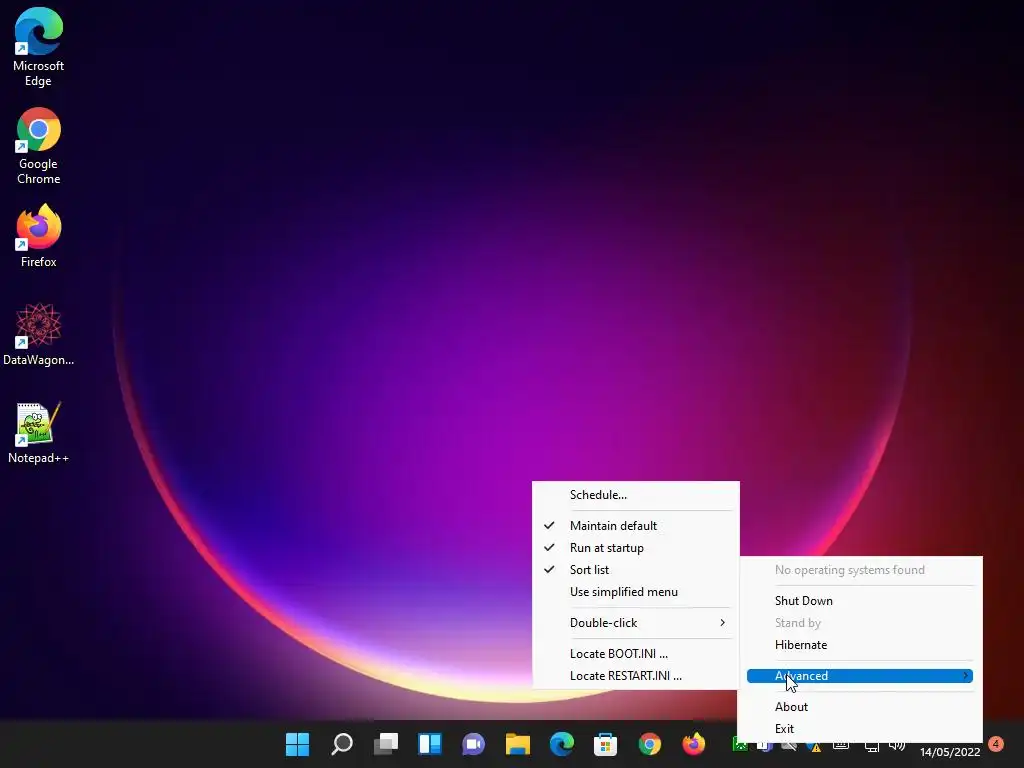Select the Notepad++ desktop shortcut
The height and width of the screenshot is (768, 1024).
point(39,432)
